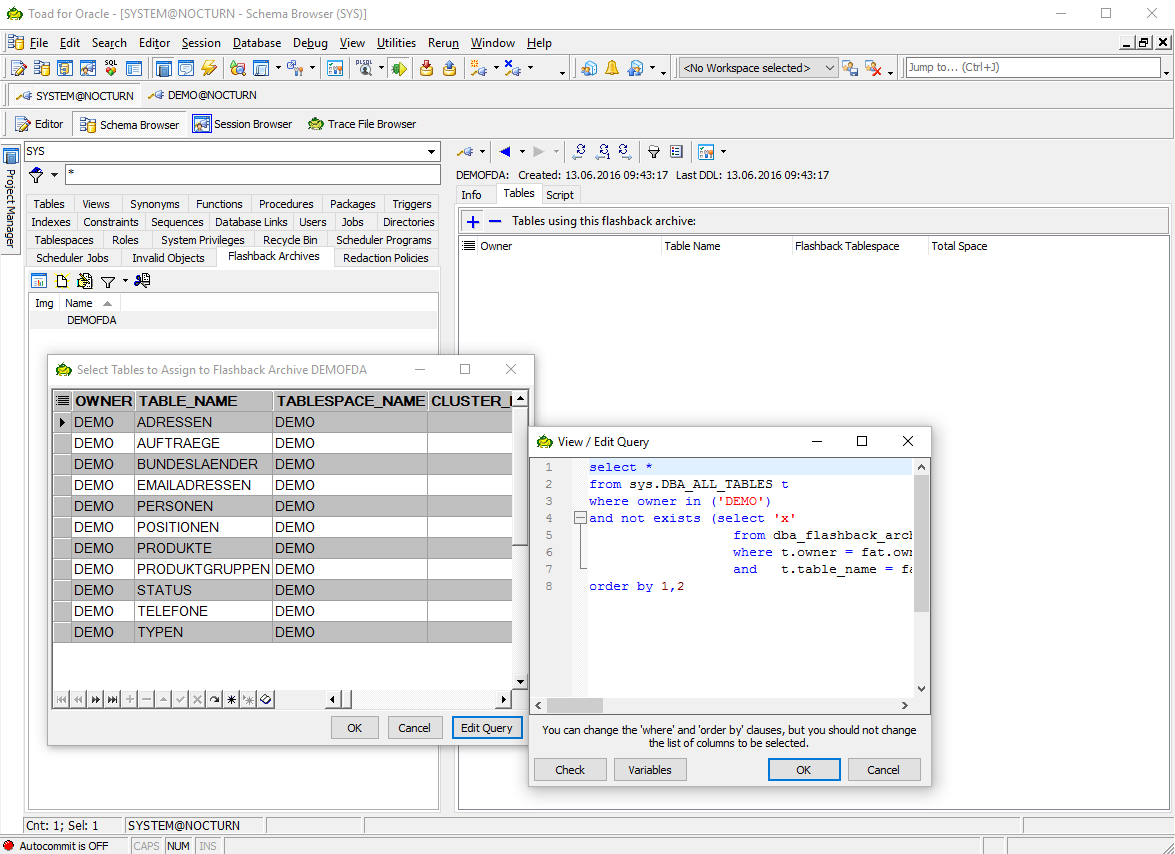Select the Redaction Policies tab
The image size is (1175, 854).
coord(386,258)
